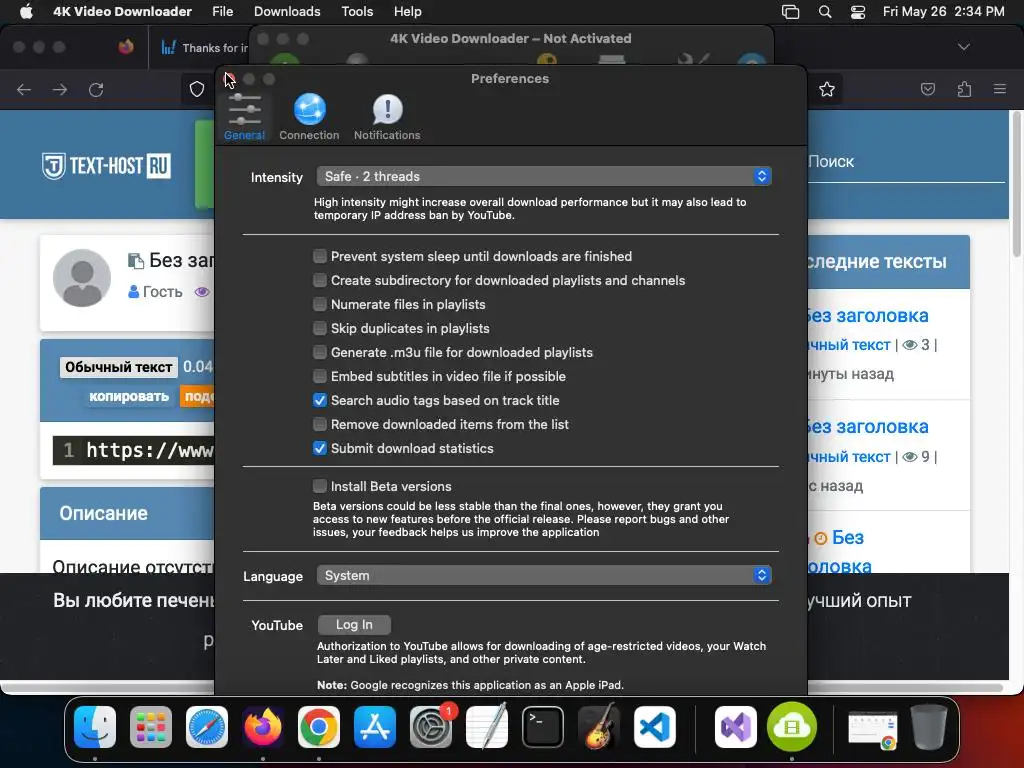Viewport: 1024px width, 768px height.
Task: Reload the page in Firefox
Action: click(x=96, y=89)
